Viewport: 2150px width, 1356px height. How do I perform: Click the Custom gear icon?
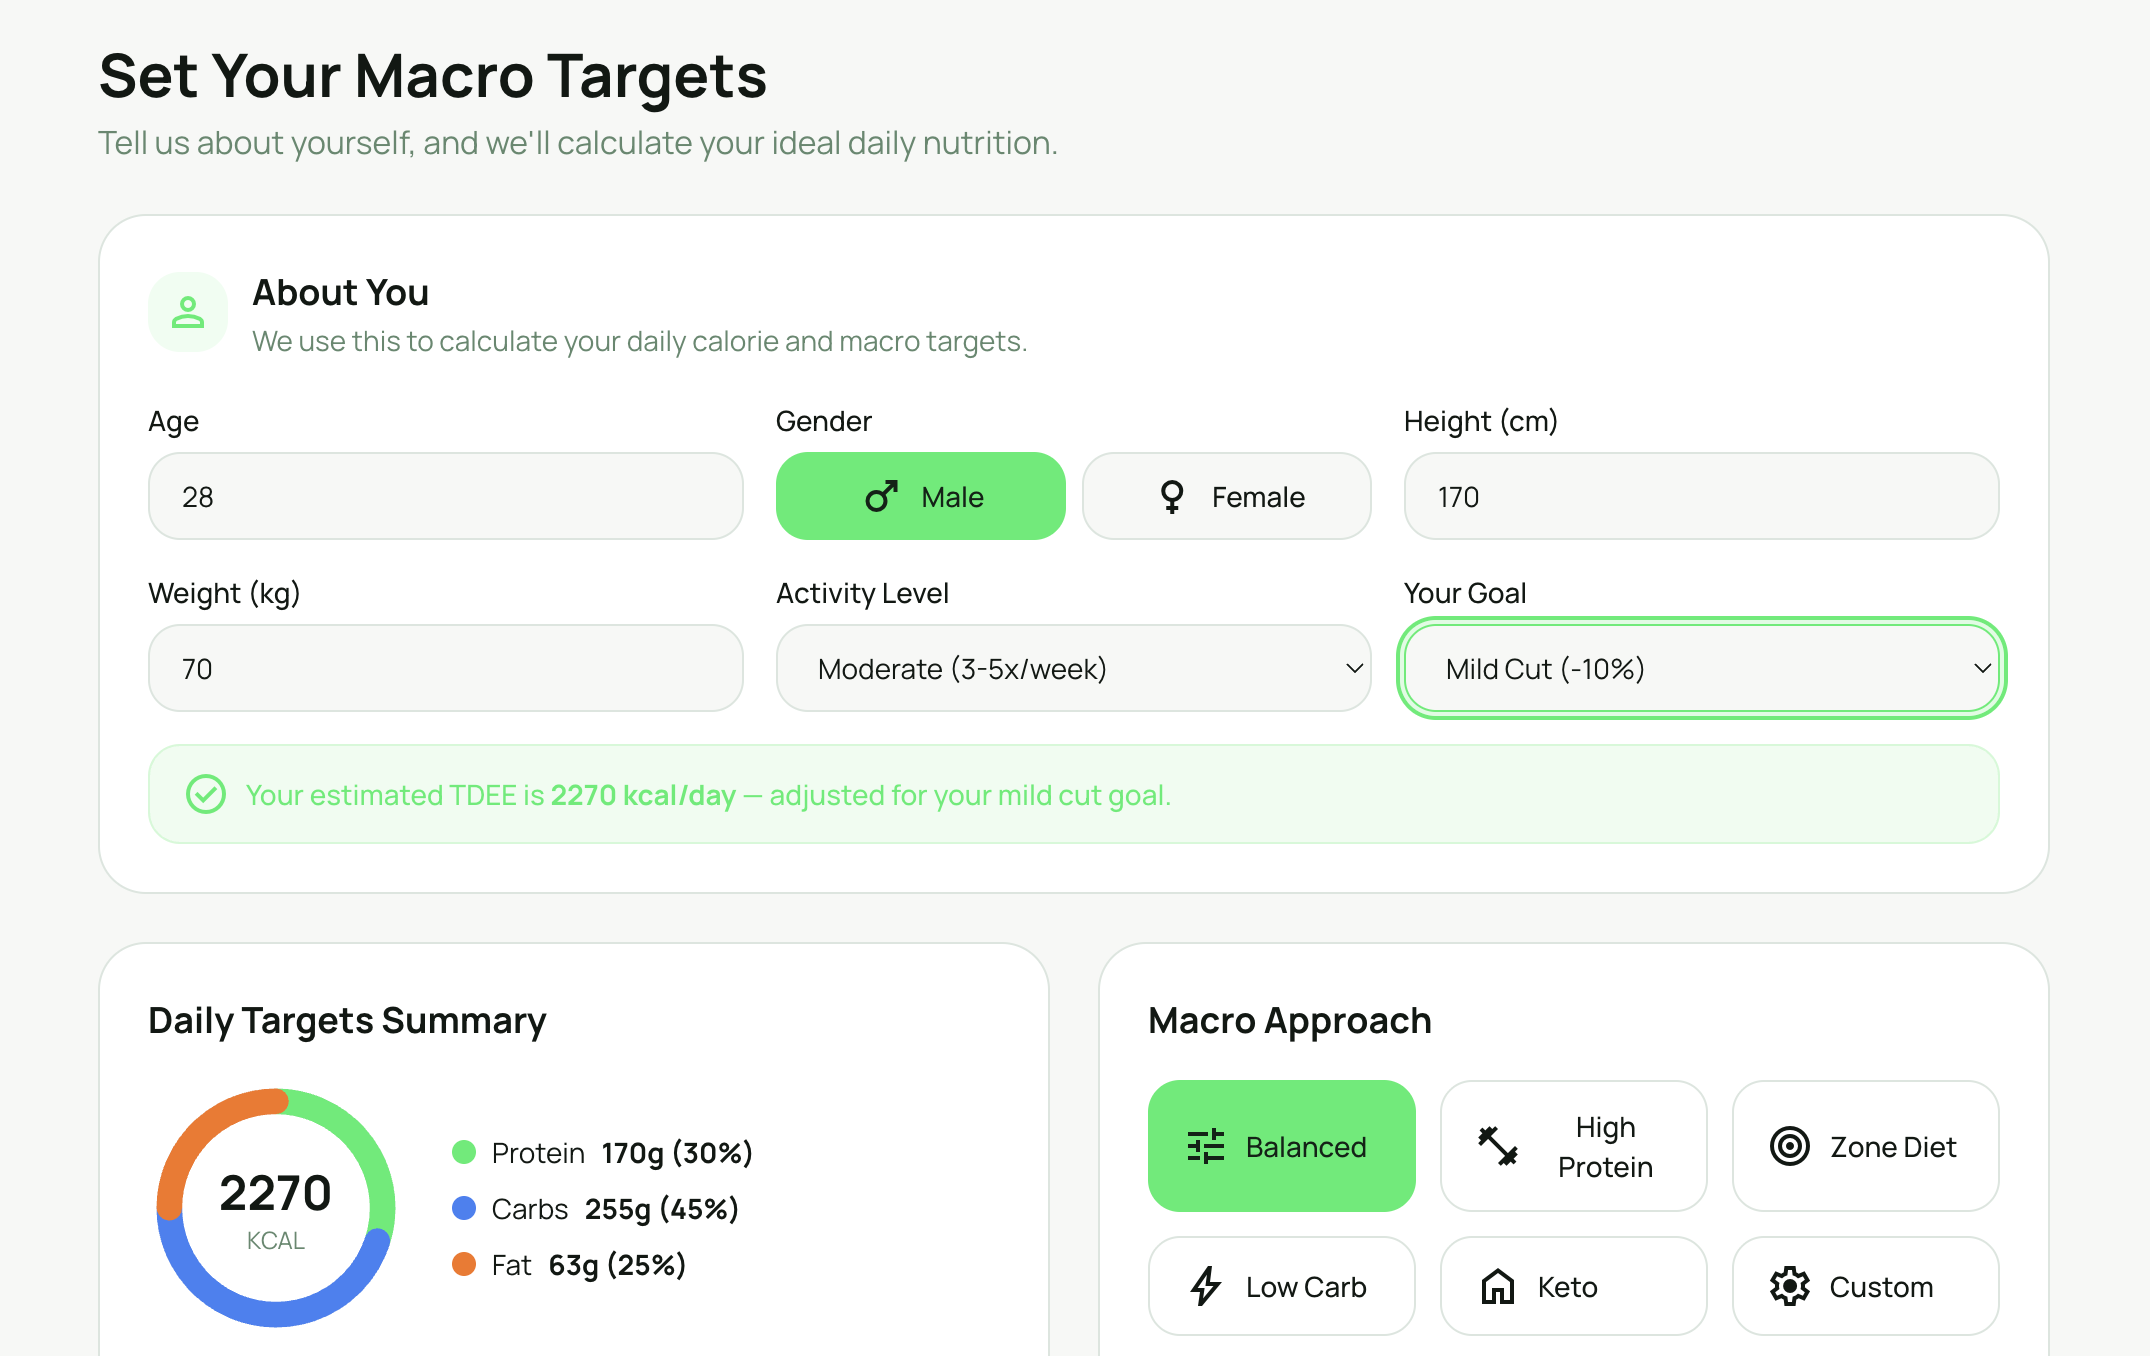[1790, 1286]
